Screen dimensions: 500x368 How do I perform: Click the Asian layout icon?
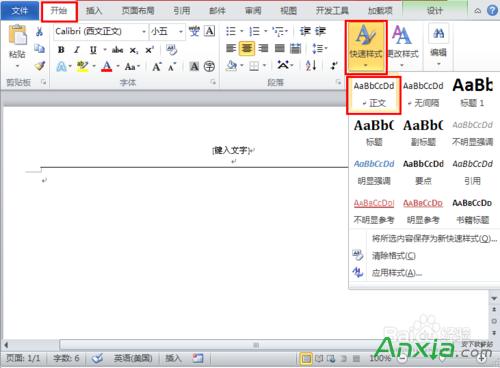tap(283, 65)
